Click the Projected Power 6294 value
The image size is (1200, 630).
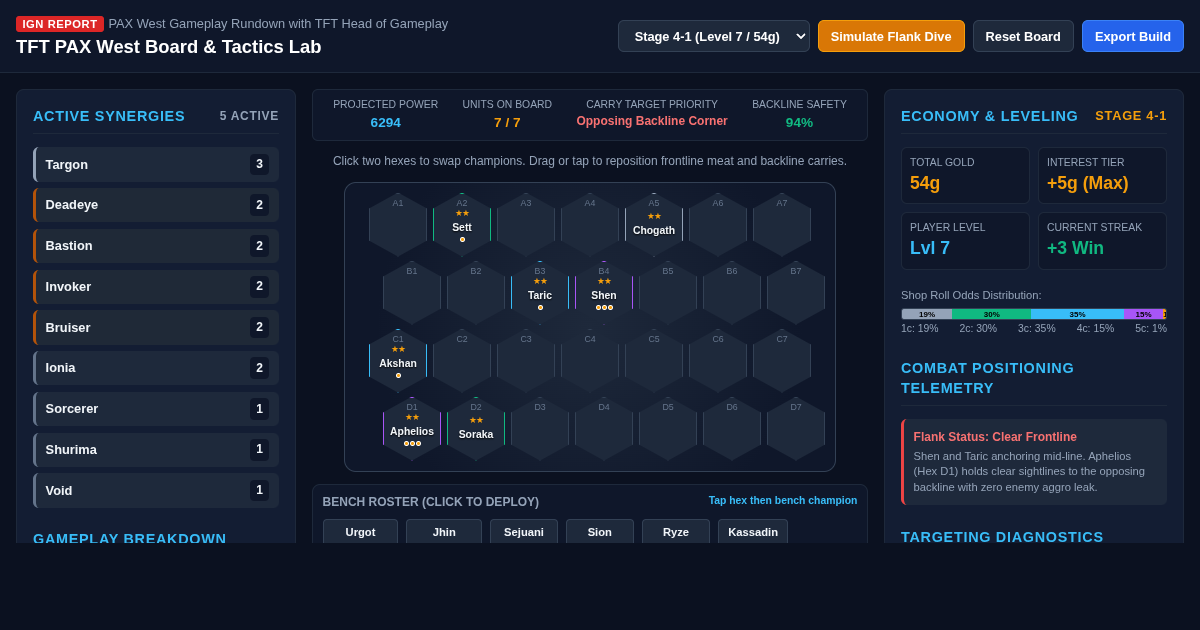tap(385, 122)
